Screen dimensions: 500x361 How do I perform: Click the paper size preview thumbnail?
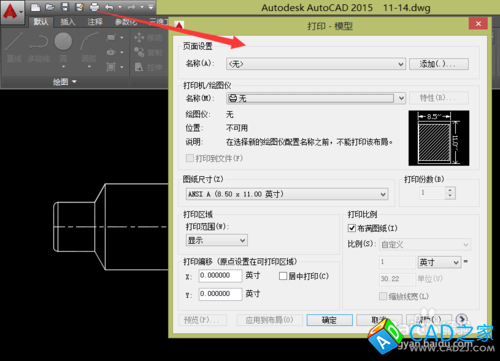click(439, 138)
